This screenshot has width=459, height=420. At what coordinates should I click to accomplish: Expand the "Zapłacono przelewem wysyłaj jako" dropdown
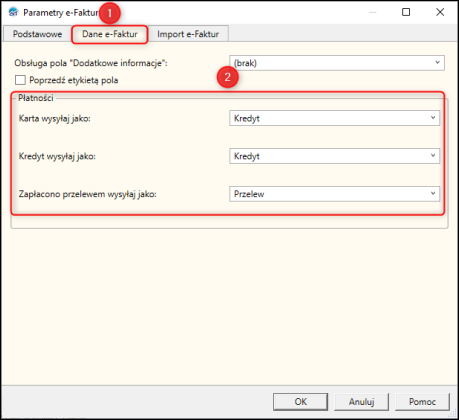pos(334,194)
